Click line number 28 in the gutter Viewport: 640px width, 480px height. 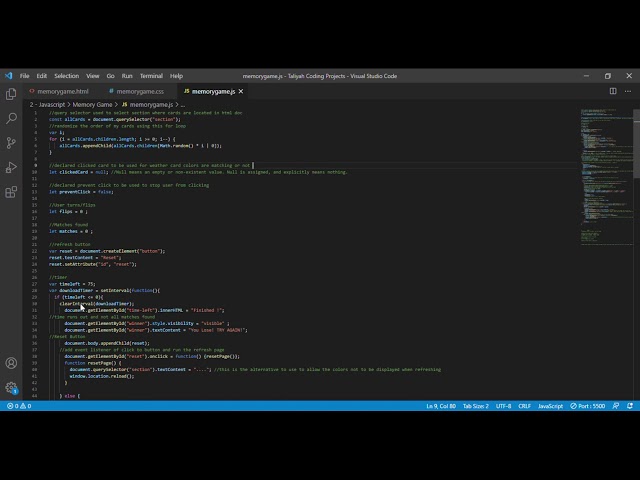tap(34, 291)
